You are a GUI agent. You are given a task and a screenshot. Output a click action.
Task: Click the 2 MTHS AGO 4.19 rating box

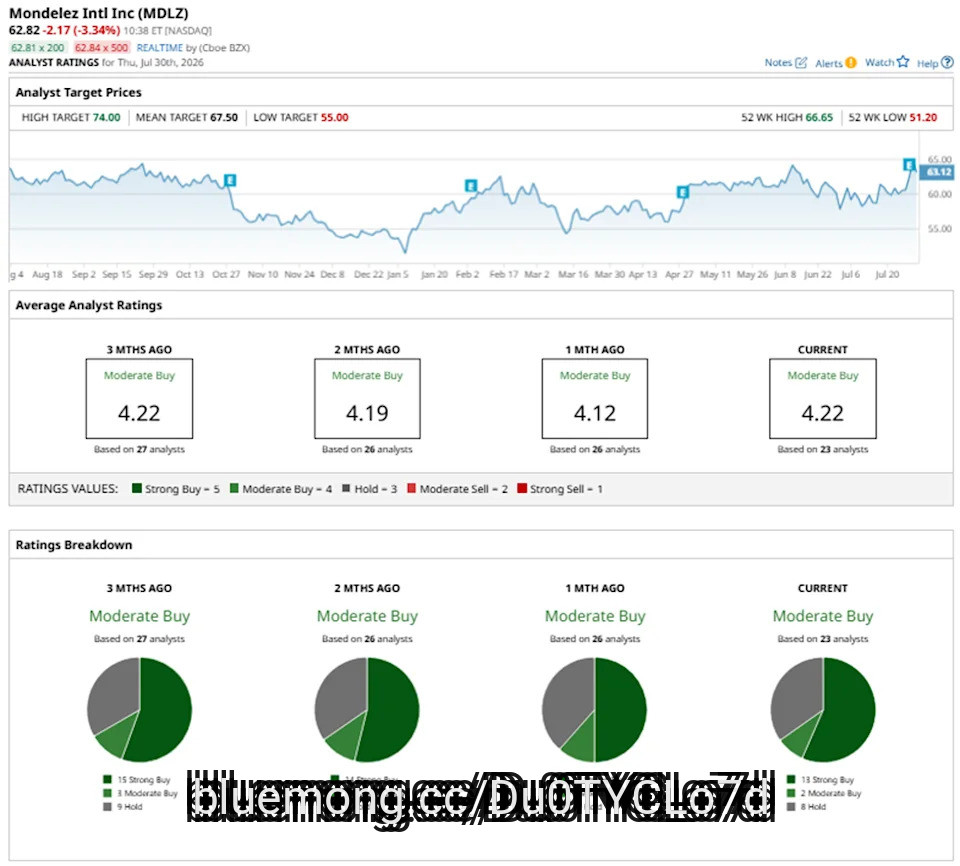pos(367,399)
